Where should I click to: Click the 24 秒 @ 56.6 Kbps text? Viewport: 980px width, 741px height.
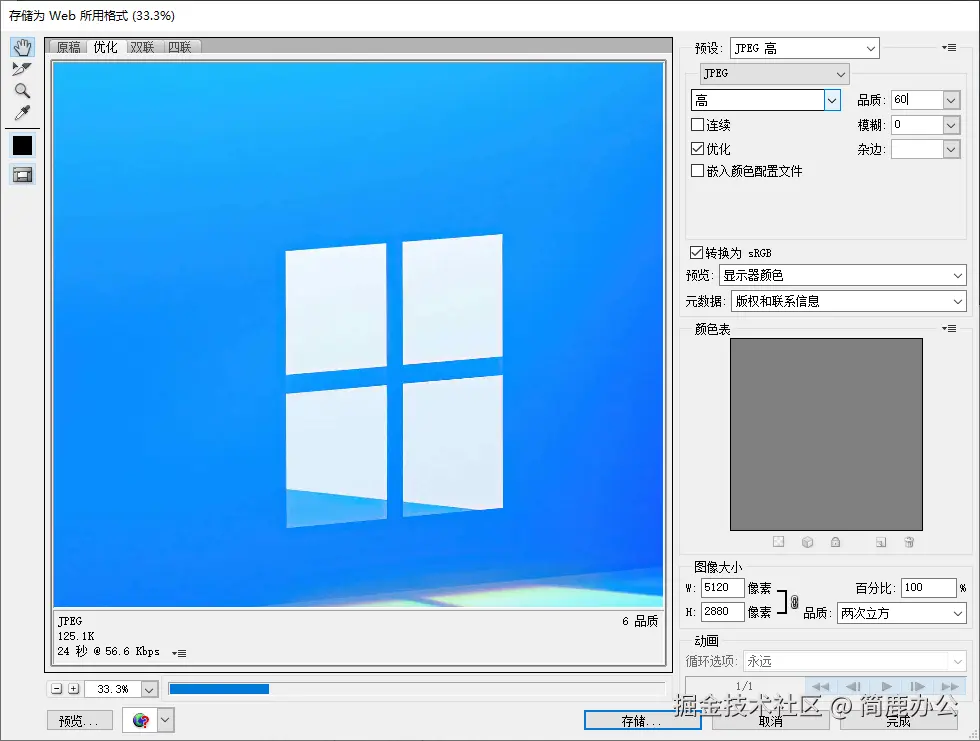click(x=108, y=651)
